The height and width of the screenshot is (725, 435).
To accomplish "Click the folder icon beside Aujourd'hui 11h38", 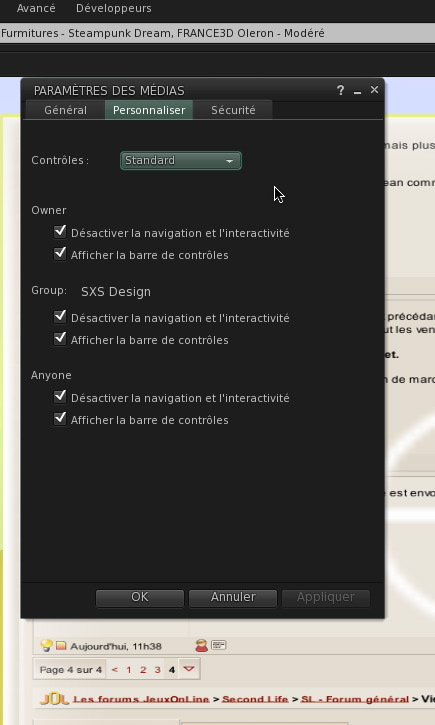I will (61, 645).
